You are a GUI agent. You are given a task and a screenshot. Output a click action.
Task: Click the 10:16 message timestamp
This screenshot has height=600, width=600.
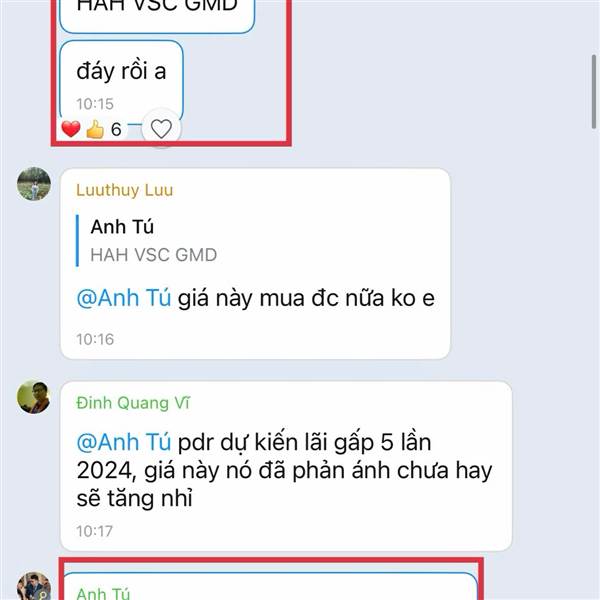[x=95, y=339]
